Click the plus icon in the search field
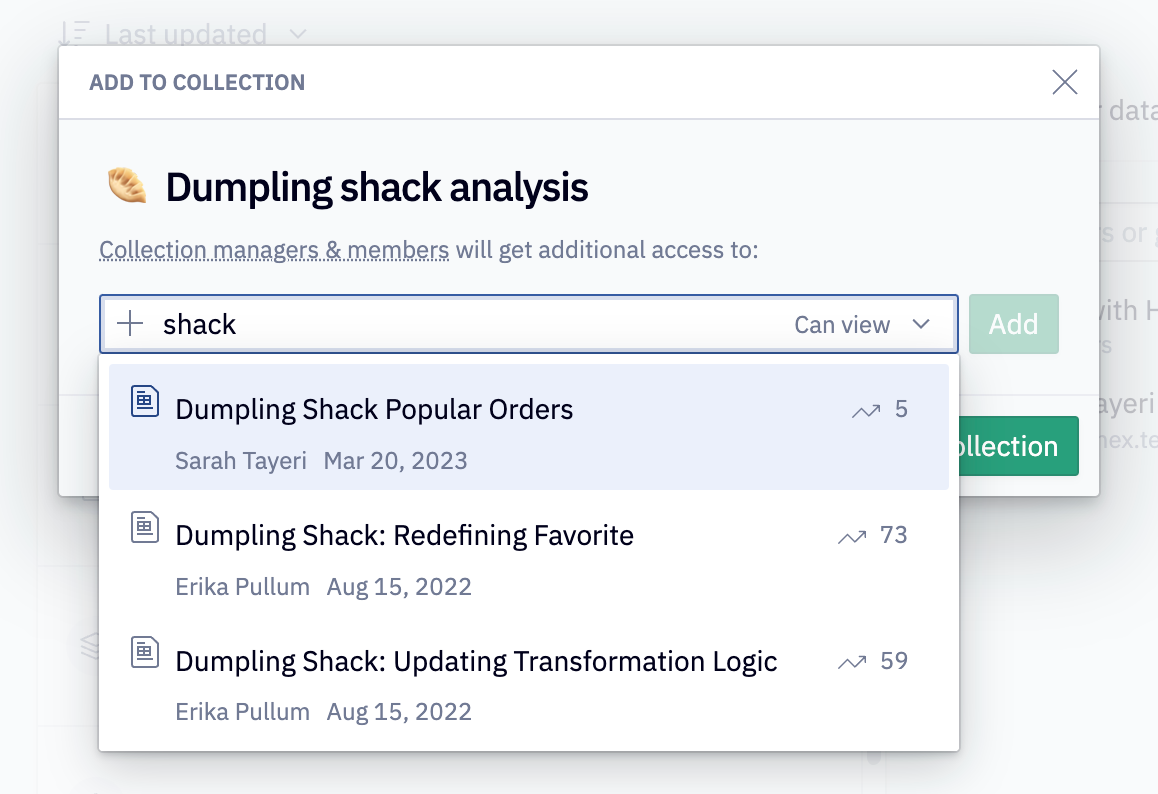Image resolution: width=1158 pixels, height=794 pixels. [x=131, y=323]
